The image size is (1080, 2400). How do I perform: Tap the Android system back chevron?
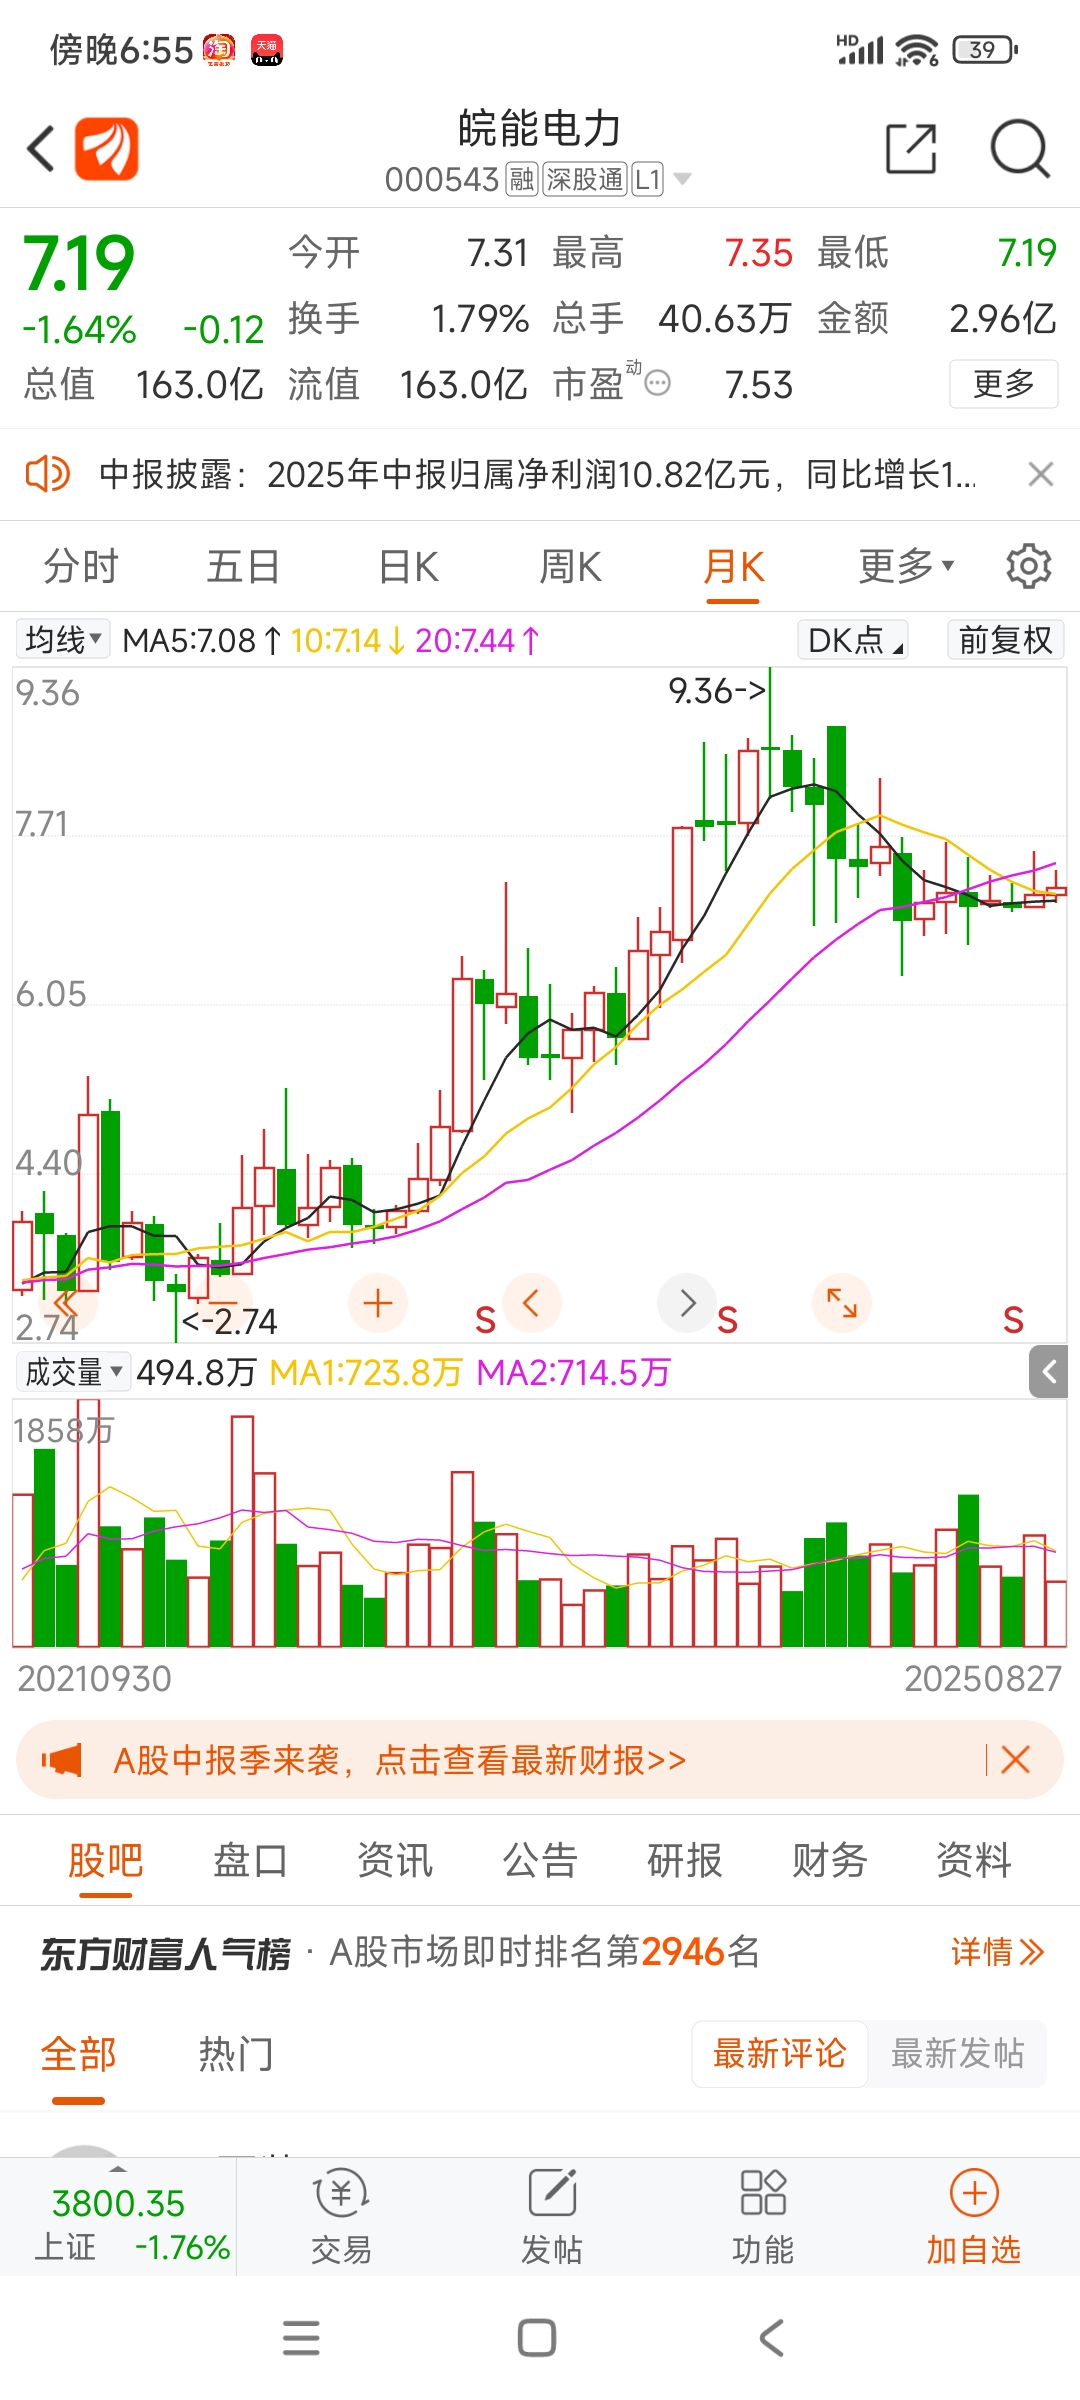pos(771,2338)
